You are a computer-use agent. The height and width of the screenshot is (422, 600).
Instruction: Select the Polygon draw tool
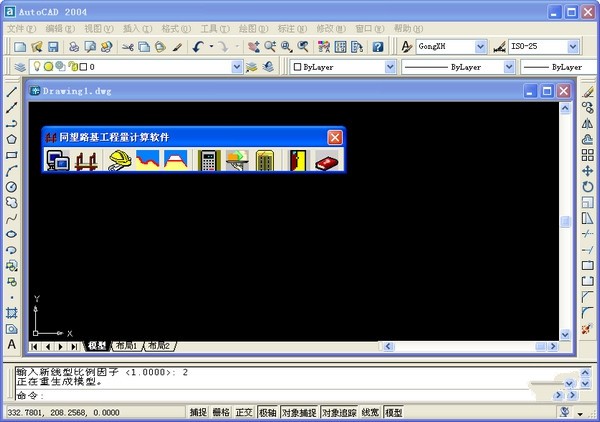11,139
